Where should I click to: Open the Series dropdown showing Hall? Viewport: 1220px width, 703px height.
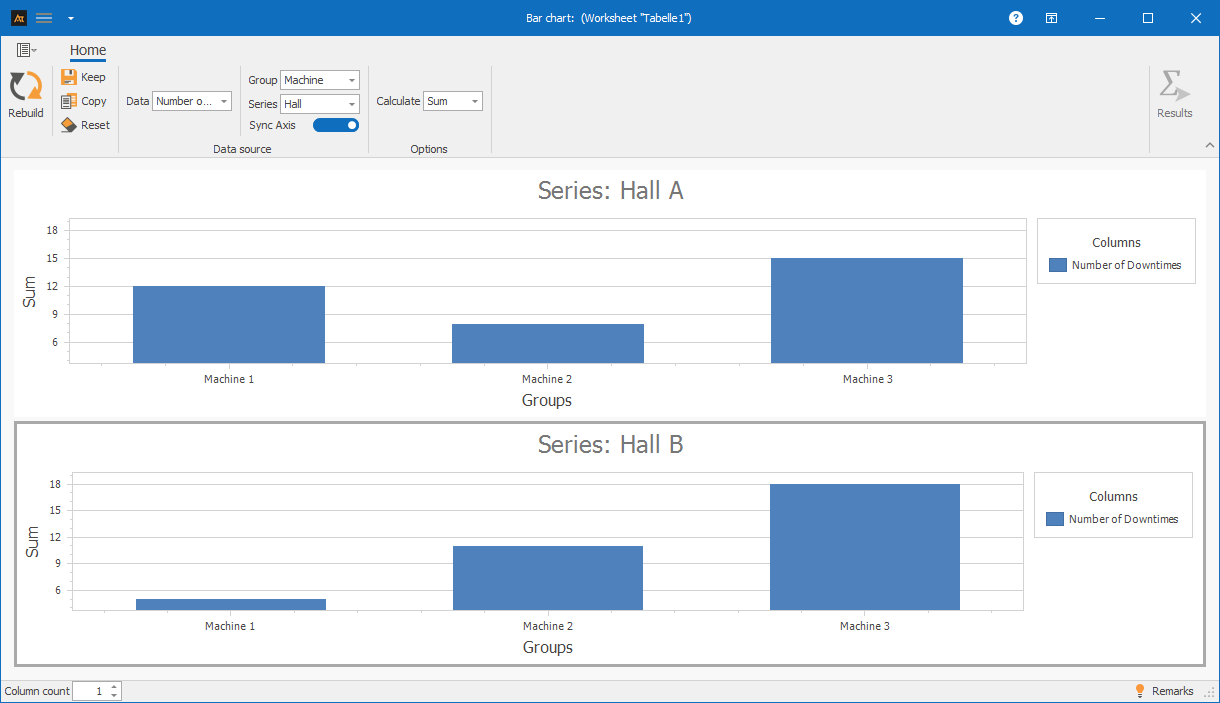pyautogui.click(x=319, y=104)
